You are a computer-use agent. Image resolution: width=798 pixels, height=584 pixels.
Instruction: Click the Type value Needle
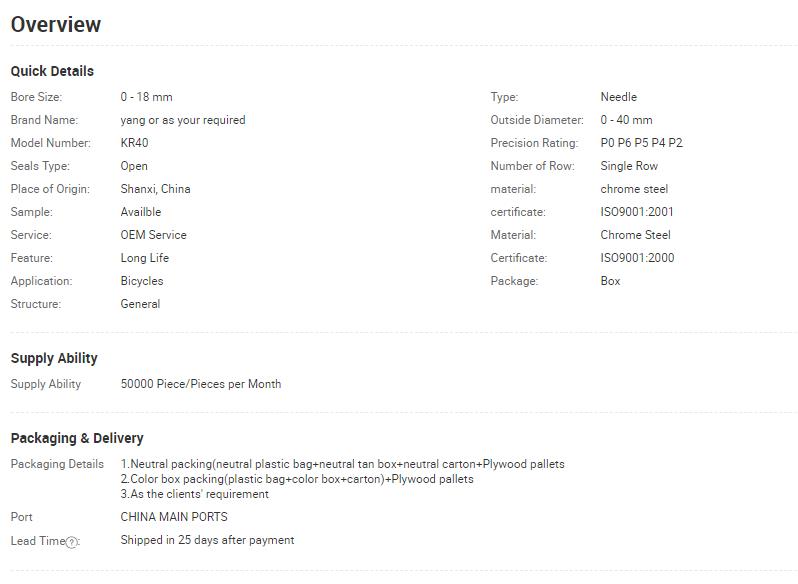[x=618, y=97]
